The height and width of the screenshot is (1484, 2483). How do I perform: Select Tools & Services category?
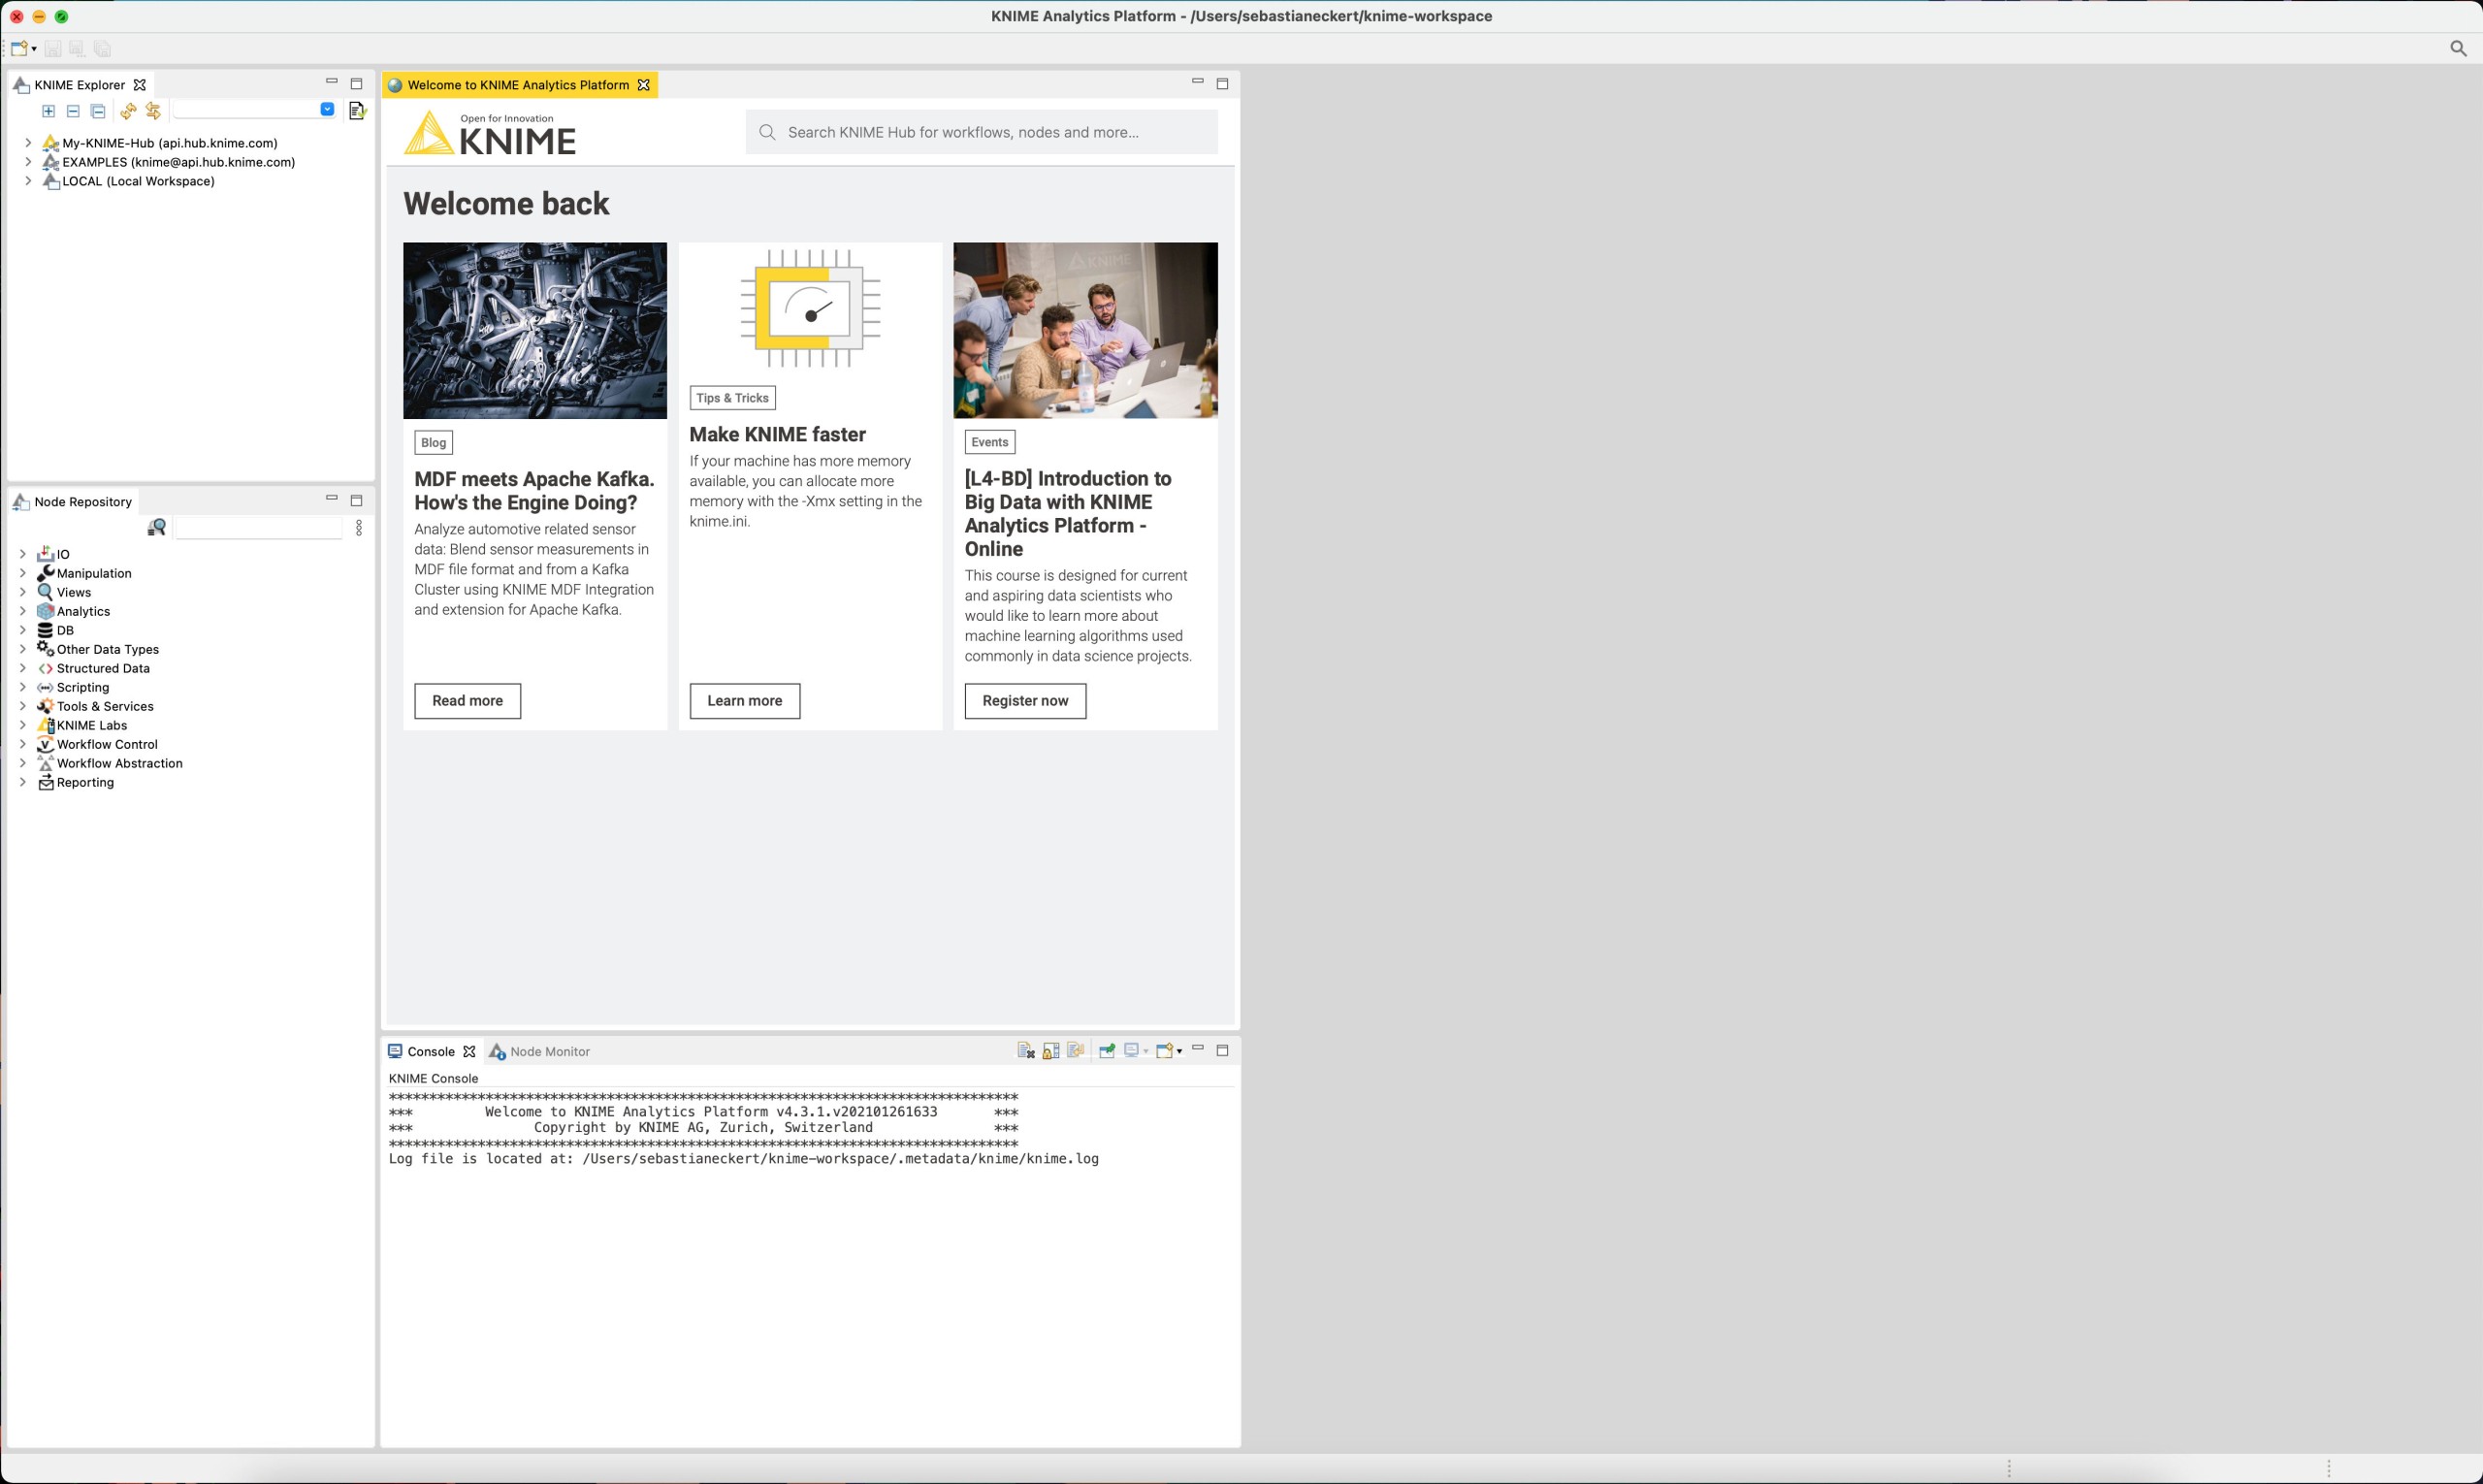click(x=105, y=706)
